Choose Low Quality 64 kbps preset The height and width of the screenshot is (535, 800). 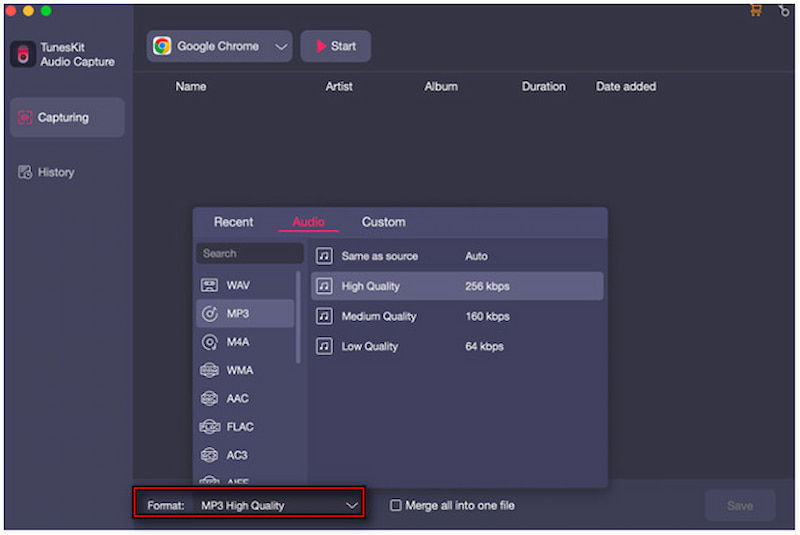click(x=457, y=346)
